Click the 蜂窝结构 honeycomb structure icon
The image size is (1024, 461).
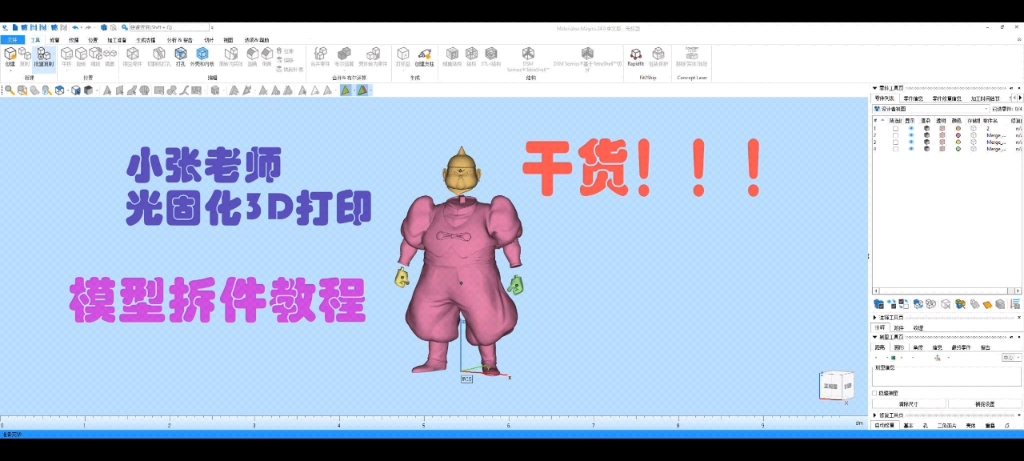tap(451, 56)
